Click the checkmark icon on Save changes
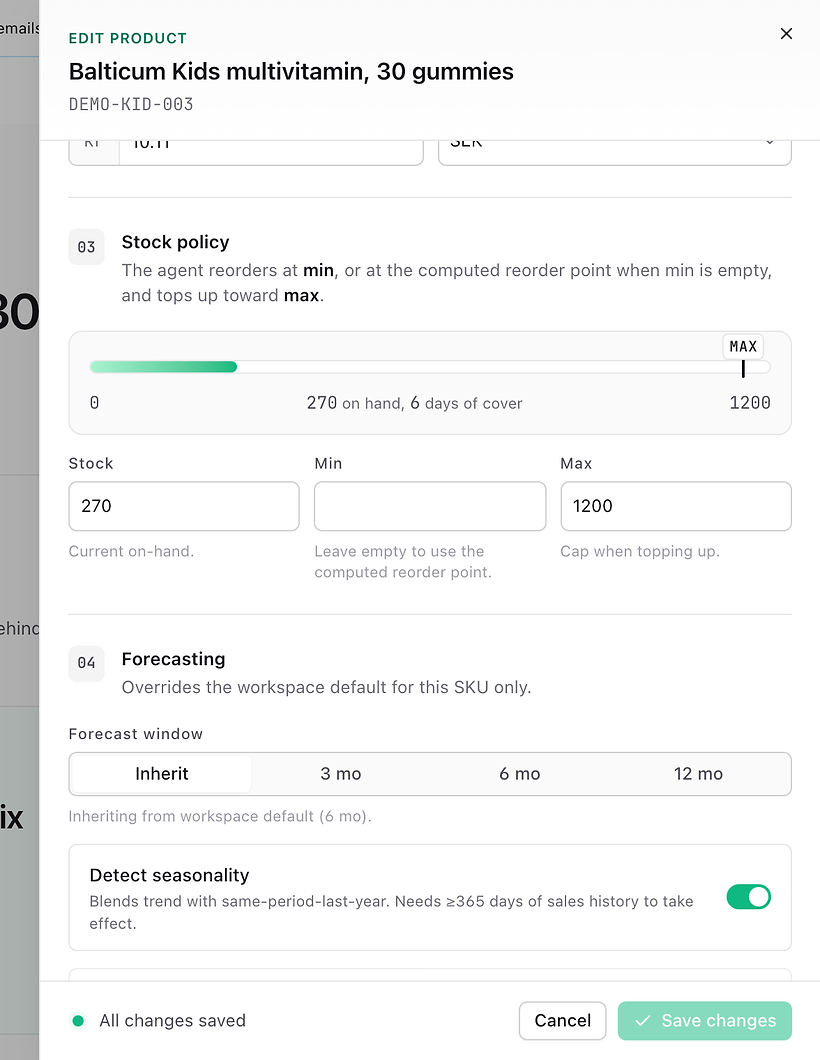Viewport: 820px width, 1060px height. [643, 1020]
